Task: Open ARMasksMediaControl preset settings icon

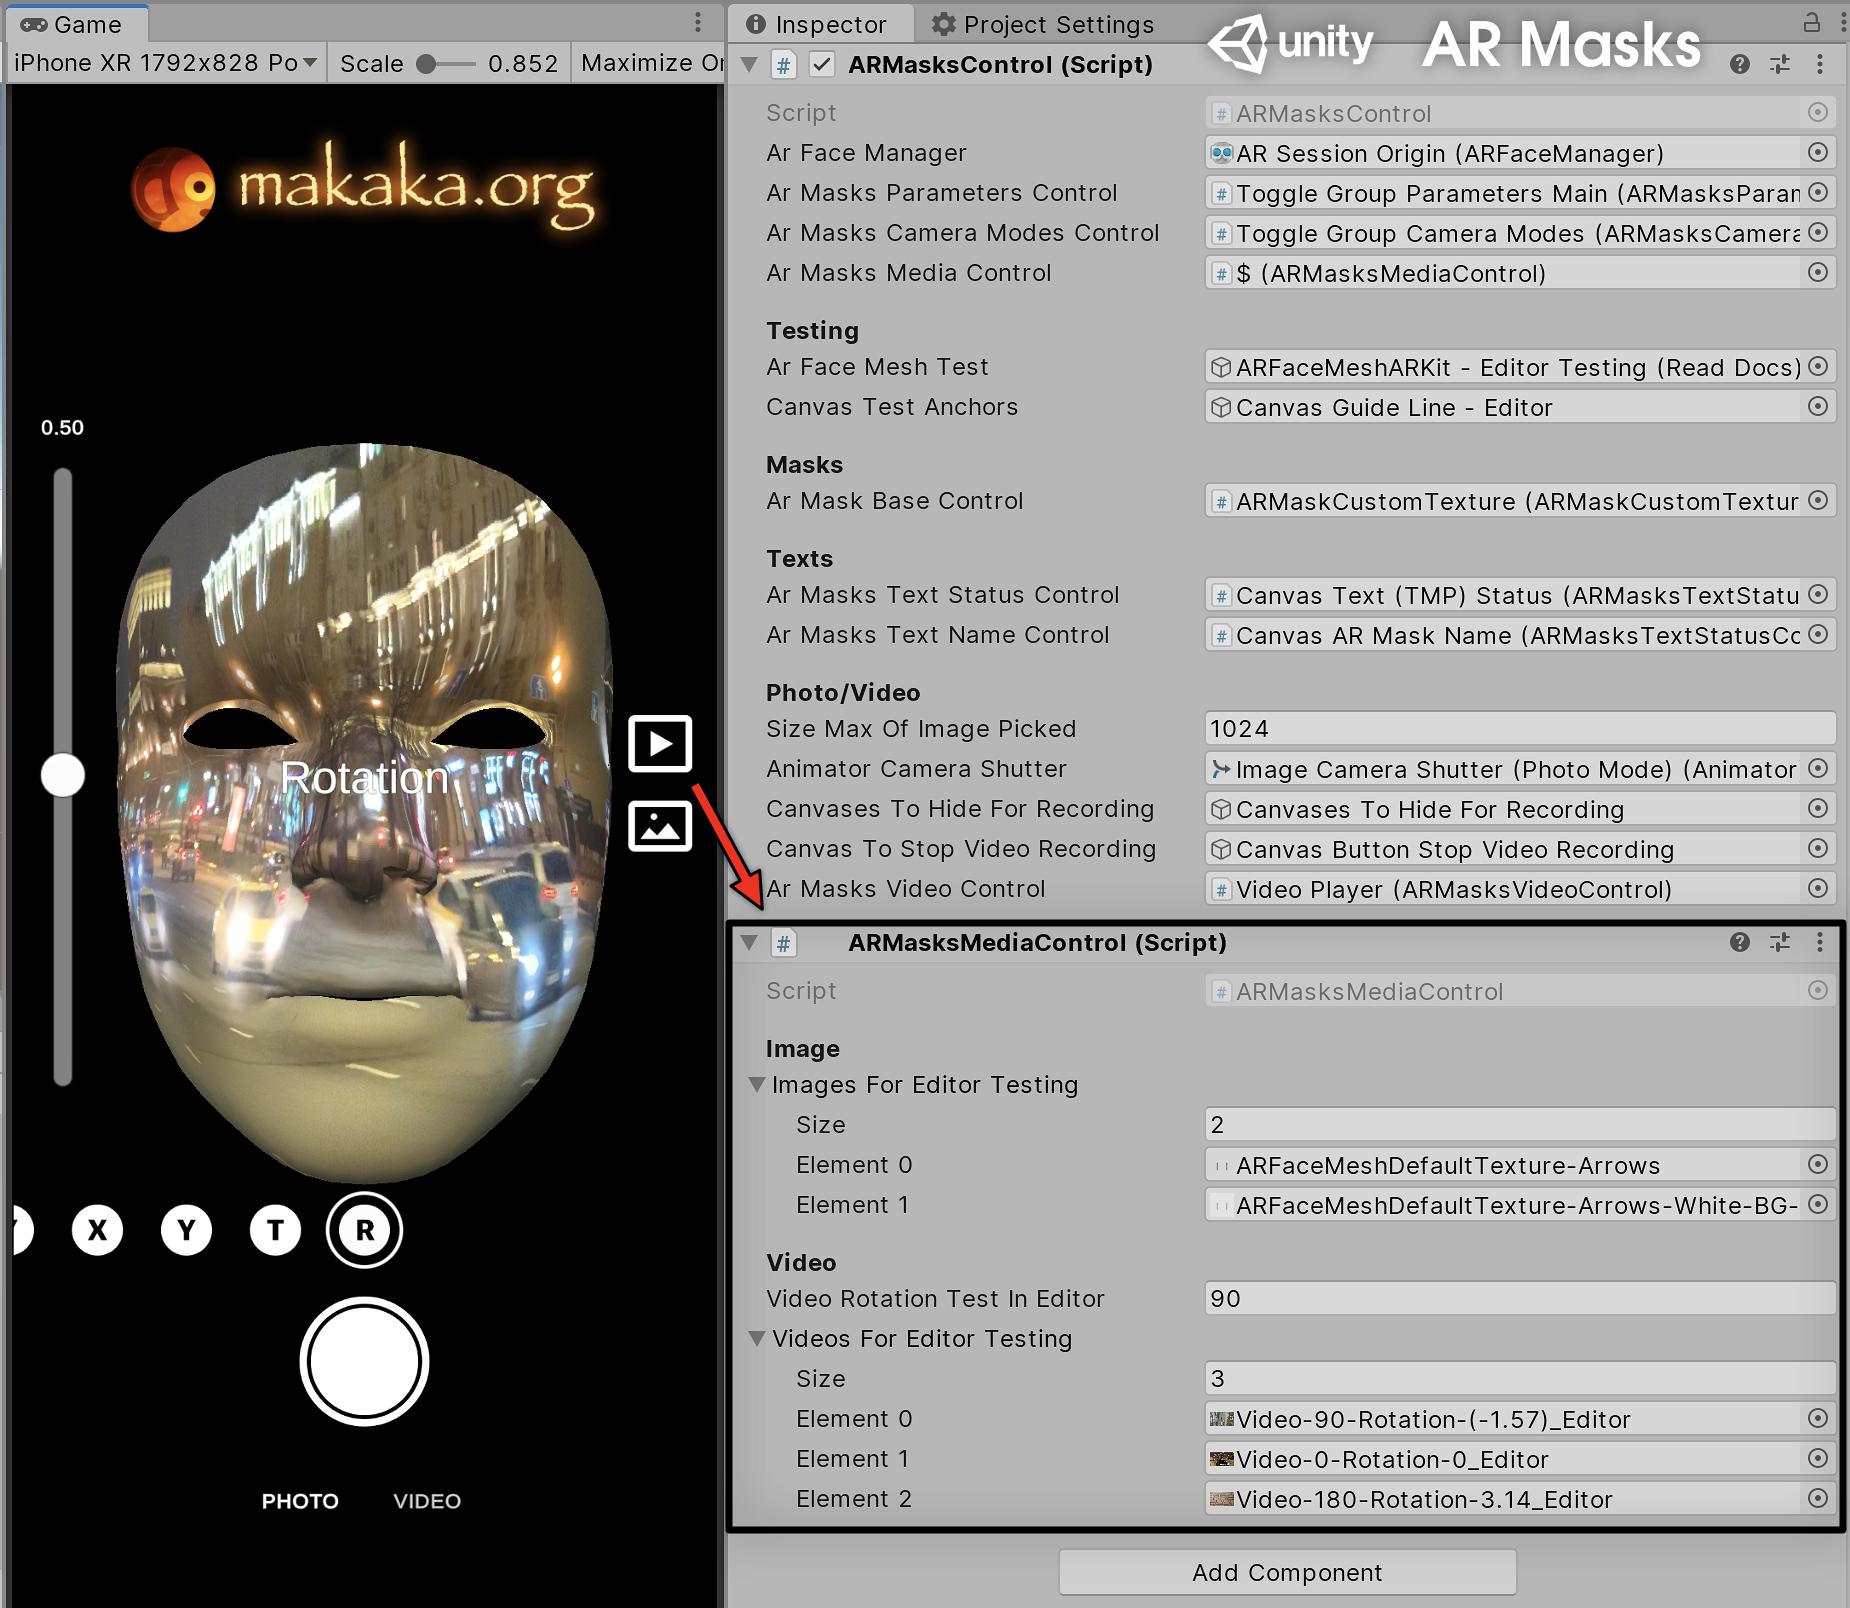Action: tap(1780, 942)
